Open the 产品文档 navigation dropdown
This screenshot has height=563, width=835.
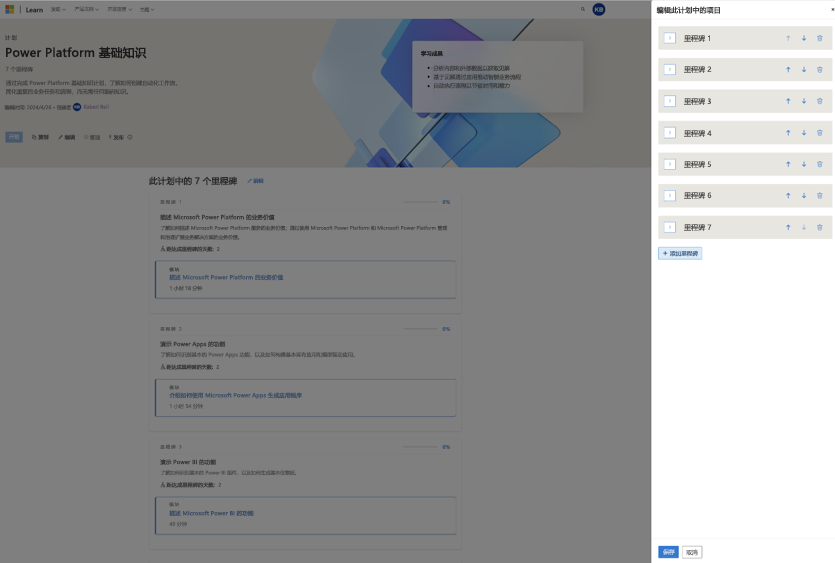(x=86, y=10)
